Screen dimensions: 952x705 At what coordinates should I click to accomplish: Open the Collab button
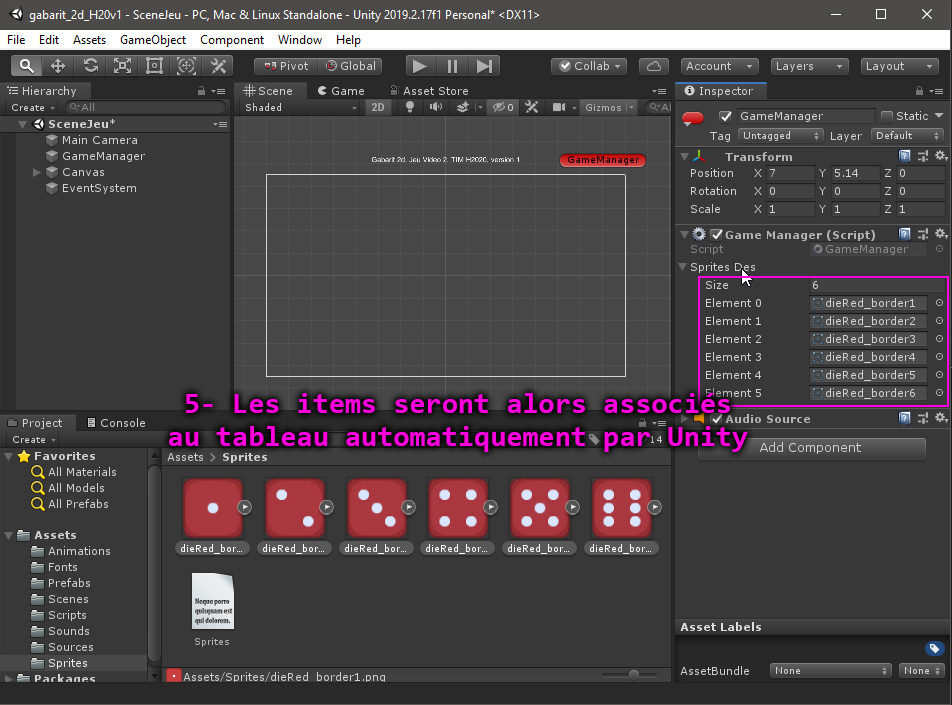[589, 66]
